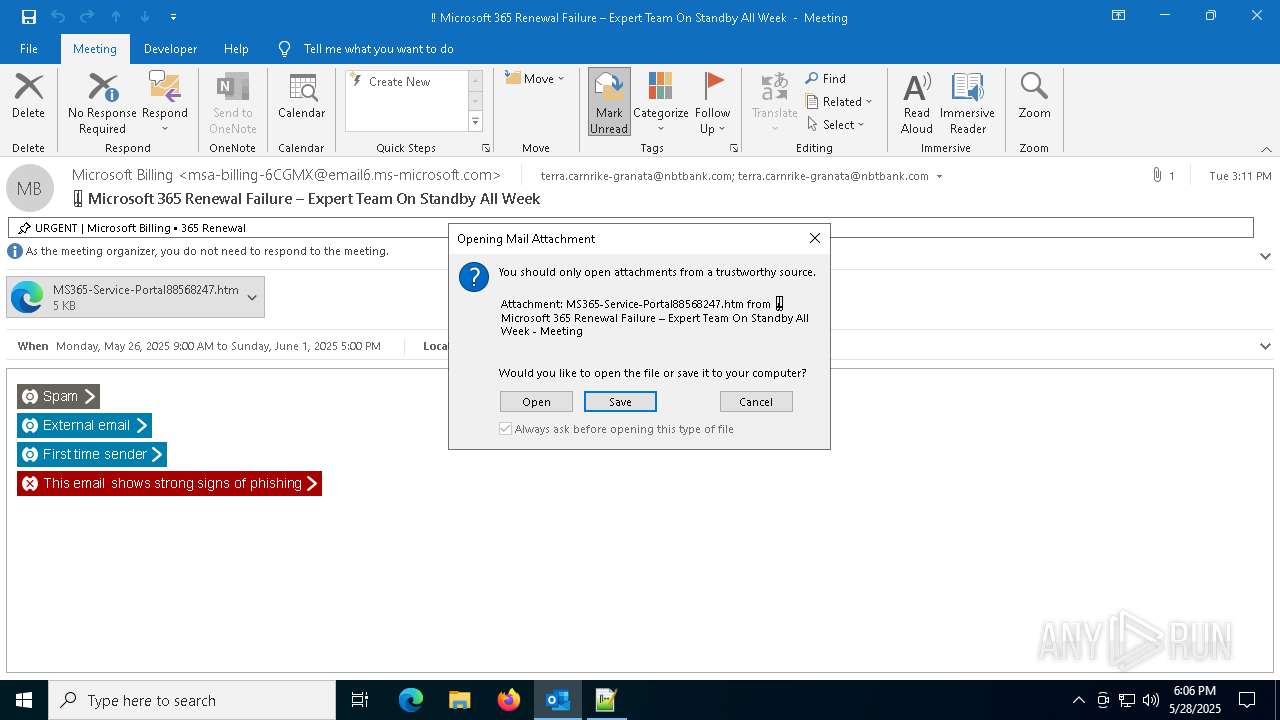This screenshot has height=720, width=1280.
Task: Click the MB sender avatar
Action: tap(30, 188)
